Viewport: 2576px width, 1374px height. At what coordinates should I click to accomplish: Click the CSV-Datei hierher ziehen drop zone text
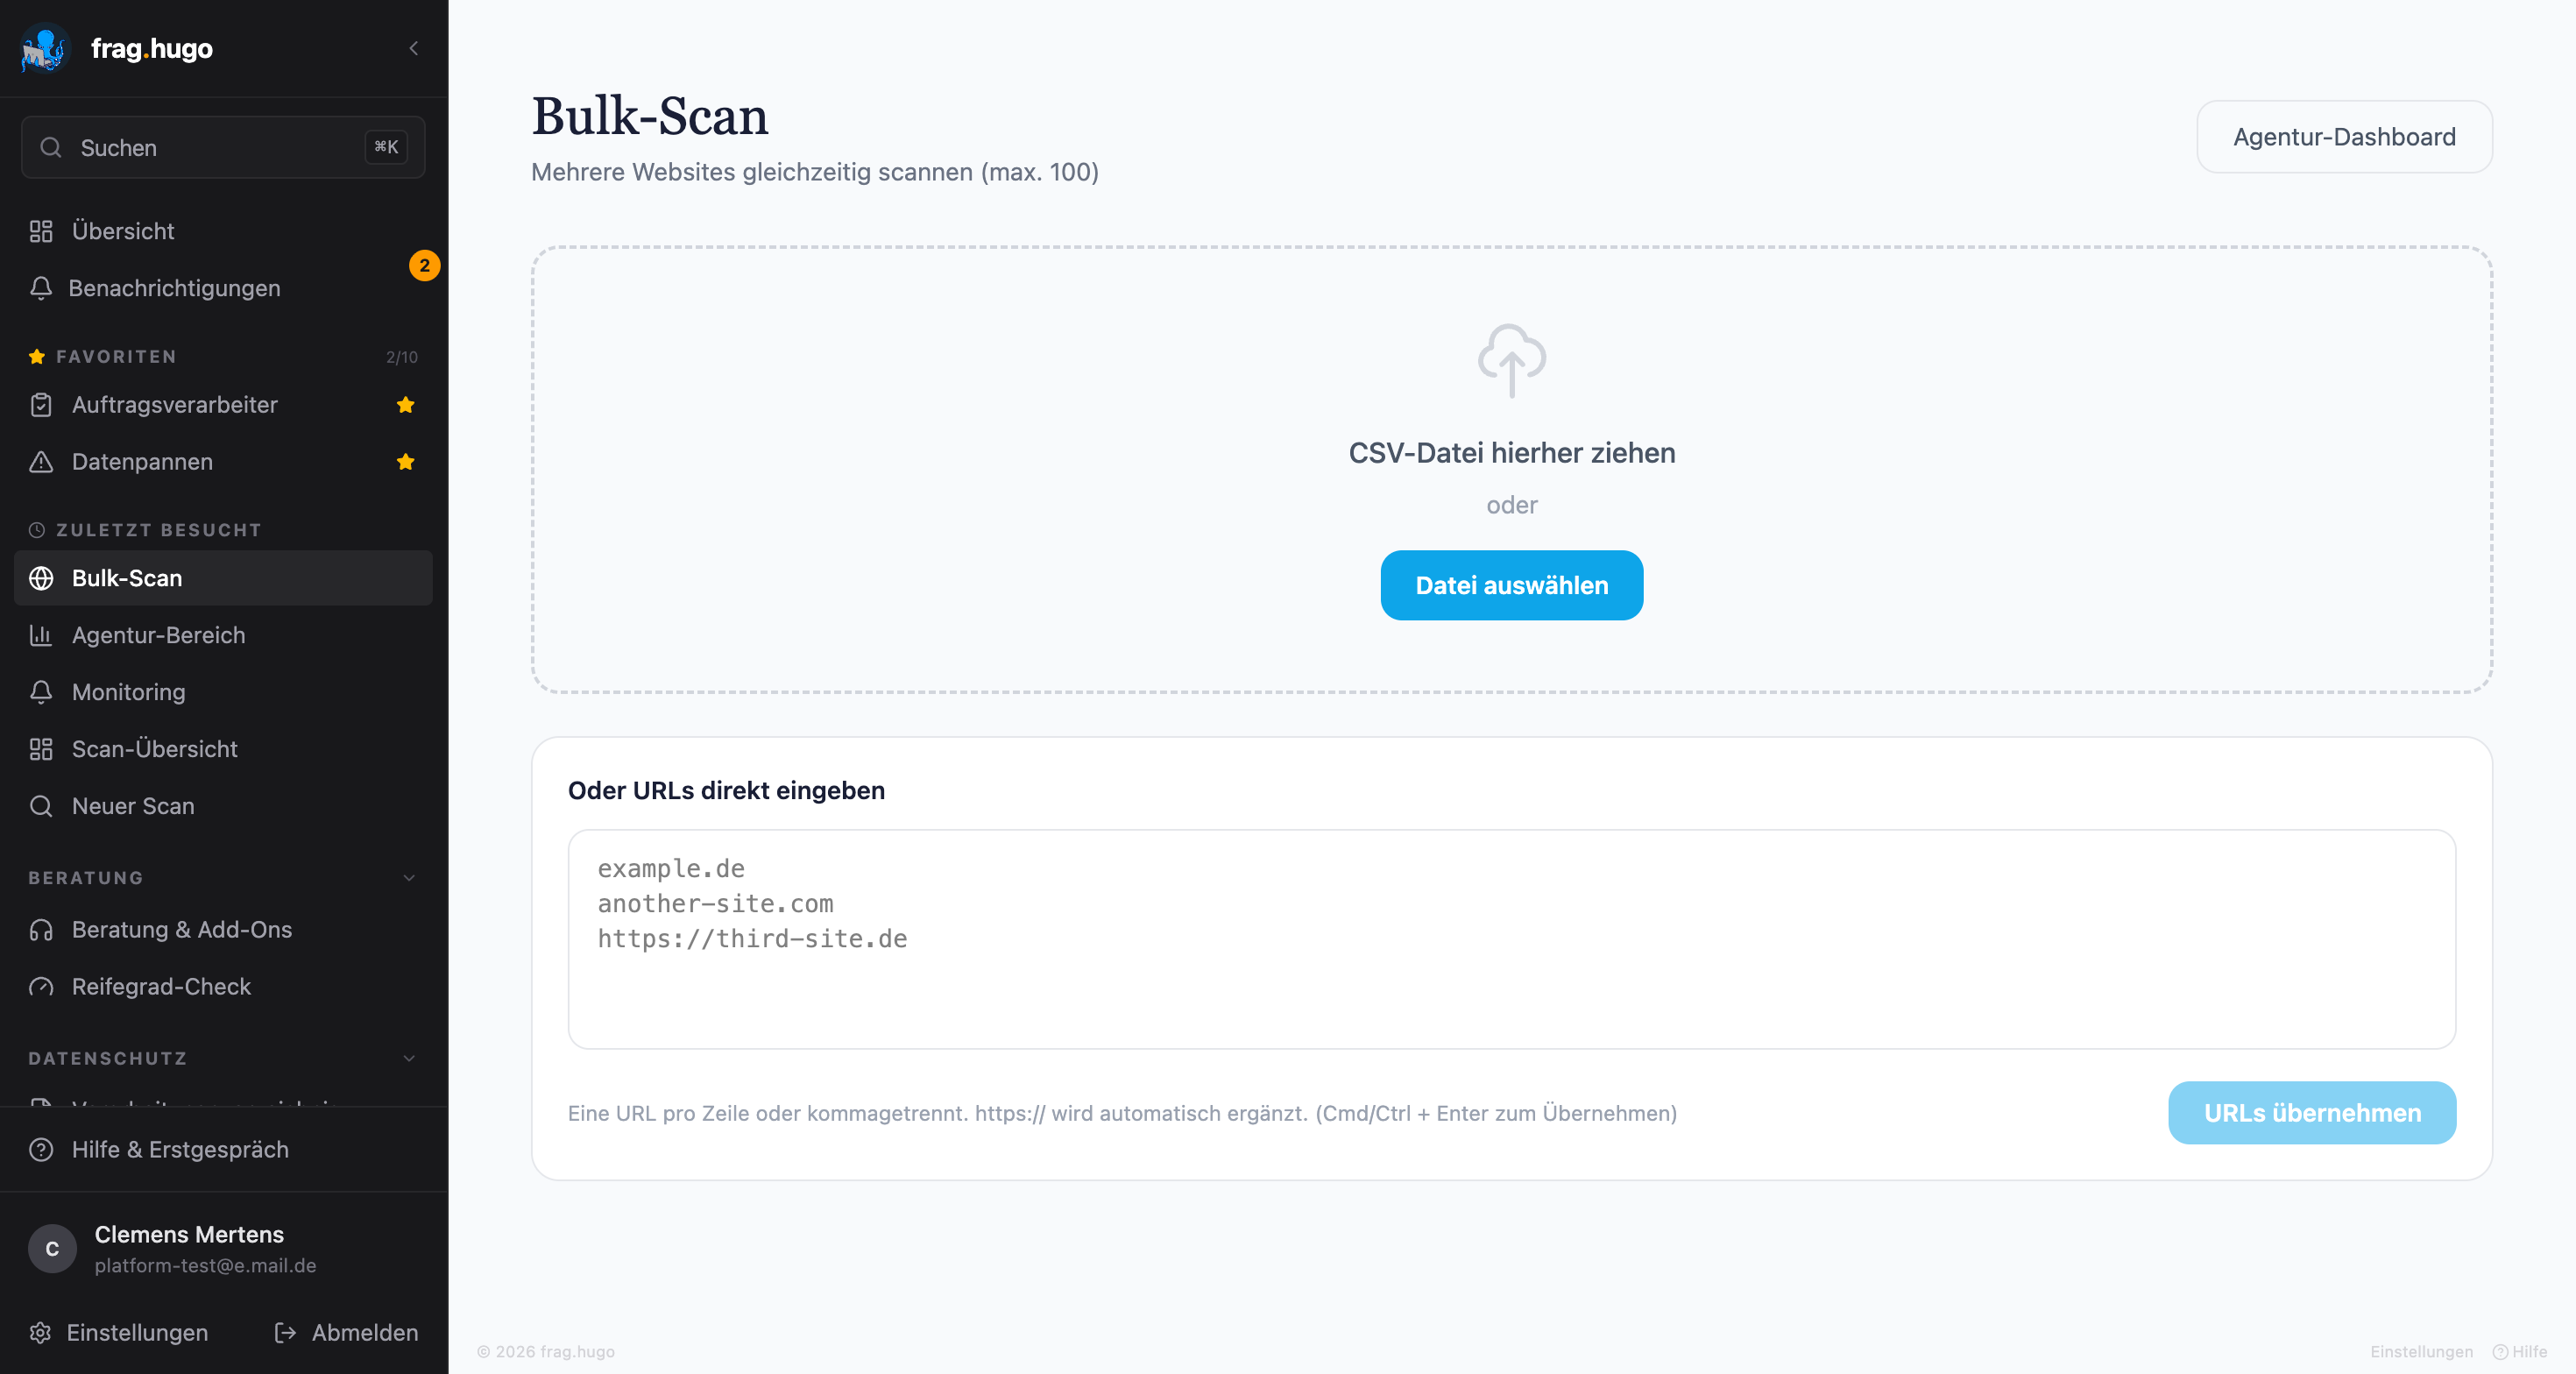(x=1512, y=453)
